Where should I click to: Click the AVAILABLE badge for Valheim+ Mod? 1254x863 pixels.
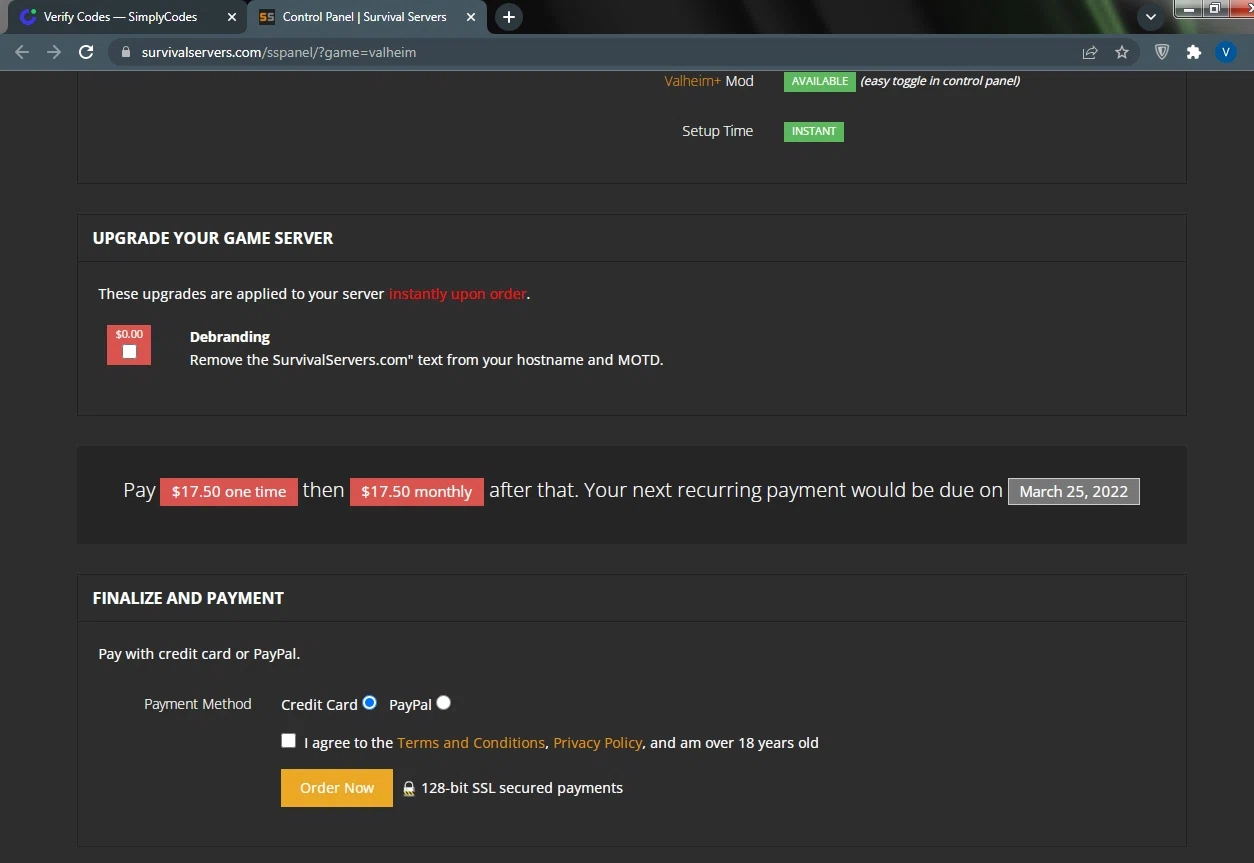pos(820,81)
